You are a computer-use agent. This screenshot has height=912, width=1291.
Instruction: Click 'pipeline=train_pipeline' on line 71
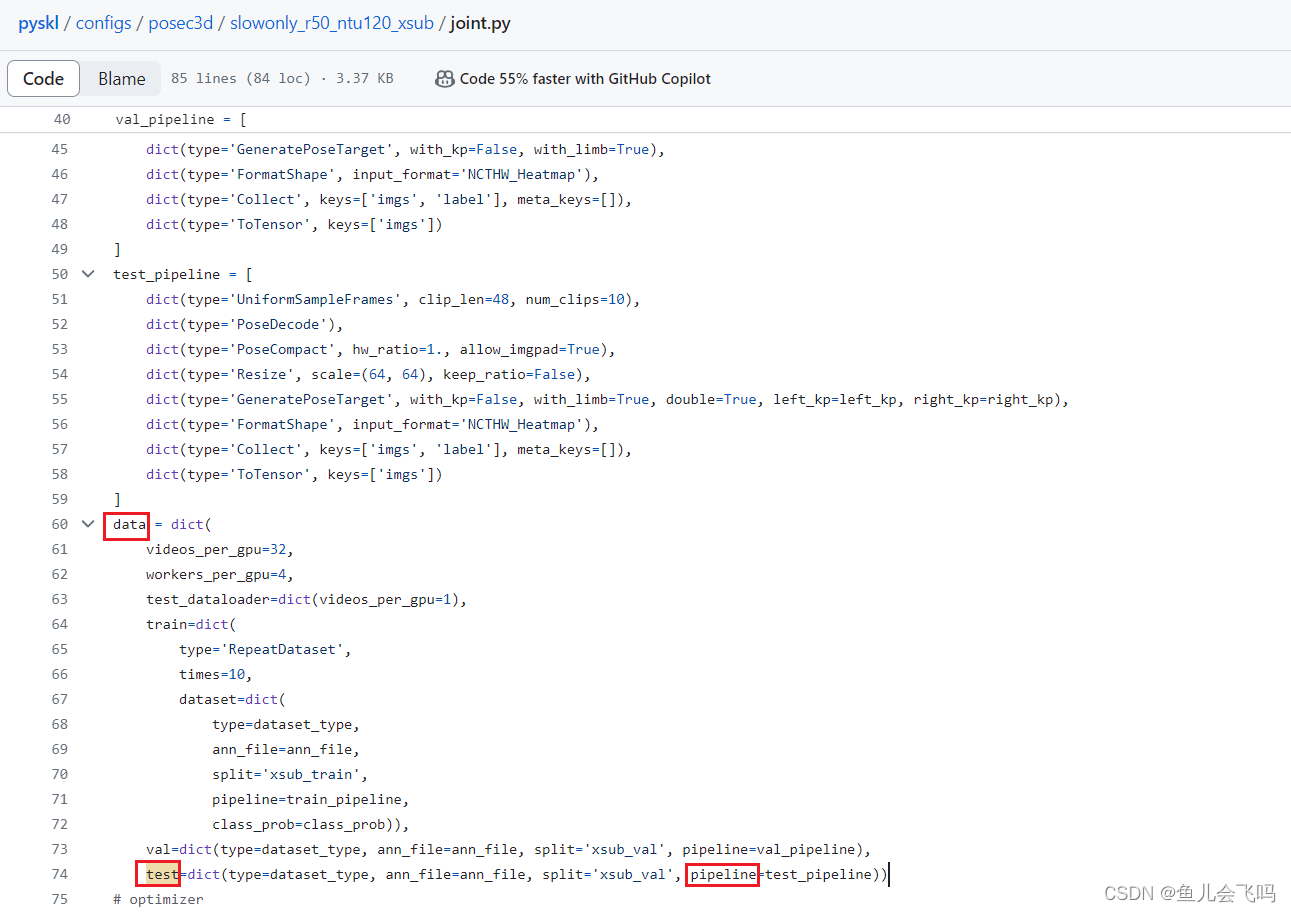307,799
